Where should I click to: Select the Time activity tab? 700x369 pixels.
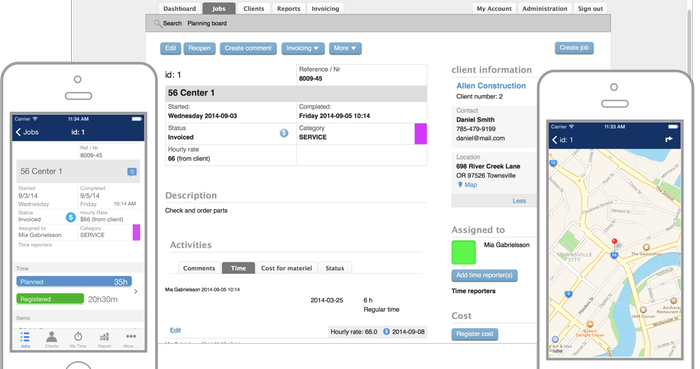coord(238,268)
